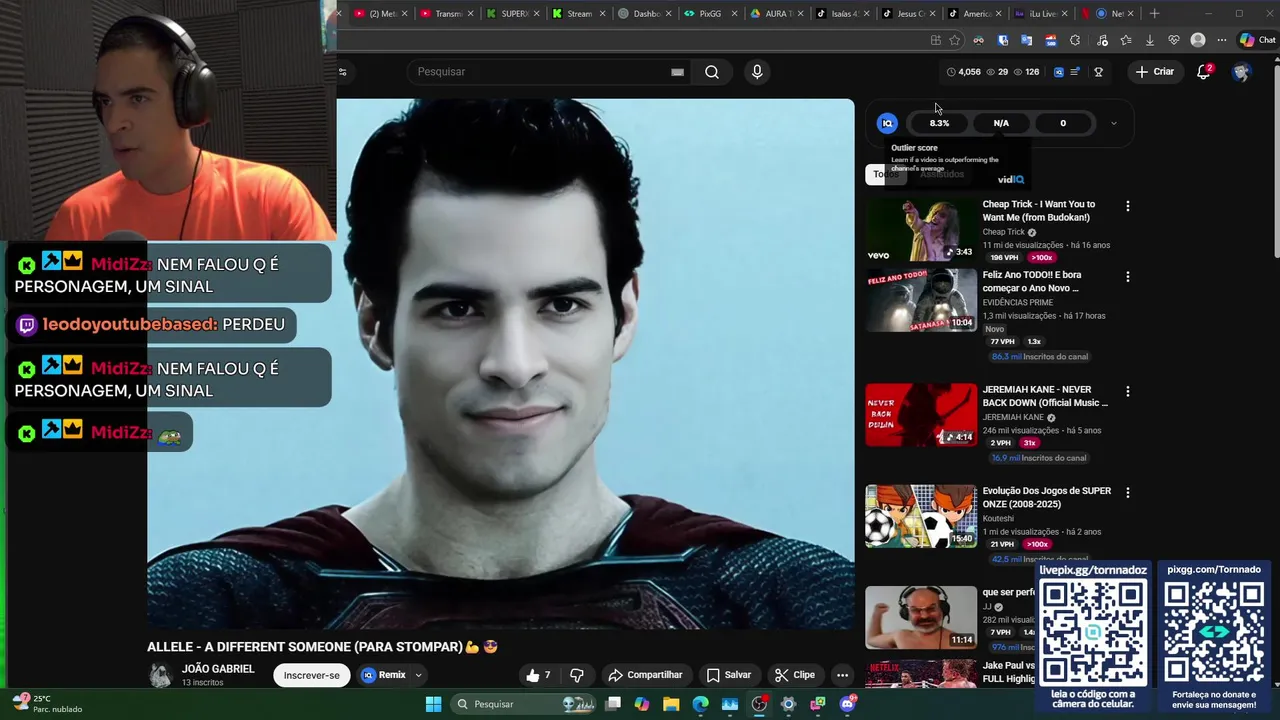Image resolution: width=1280 pixels, height=720 pixels.
Task: Open Microsoft Edge from the taskbar
Action: pos(700,704)
